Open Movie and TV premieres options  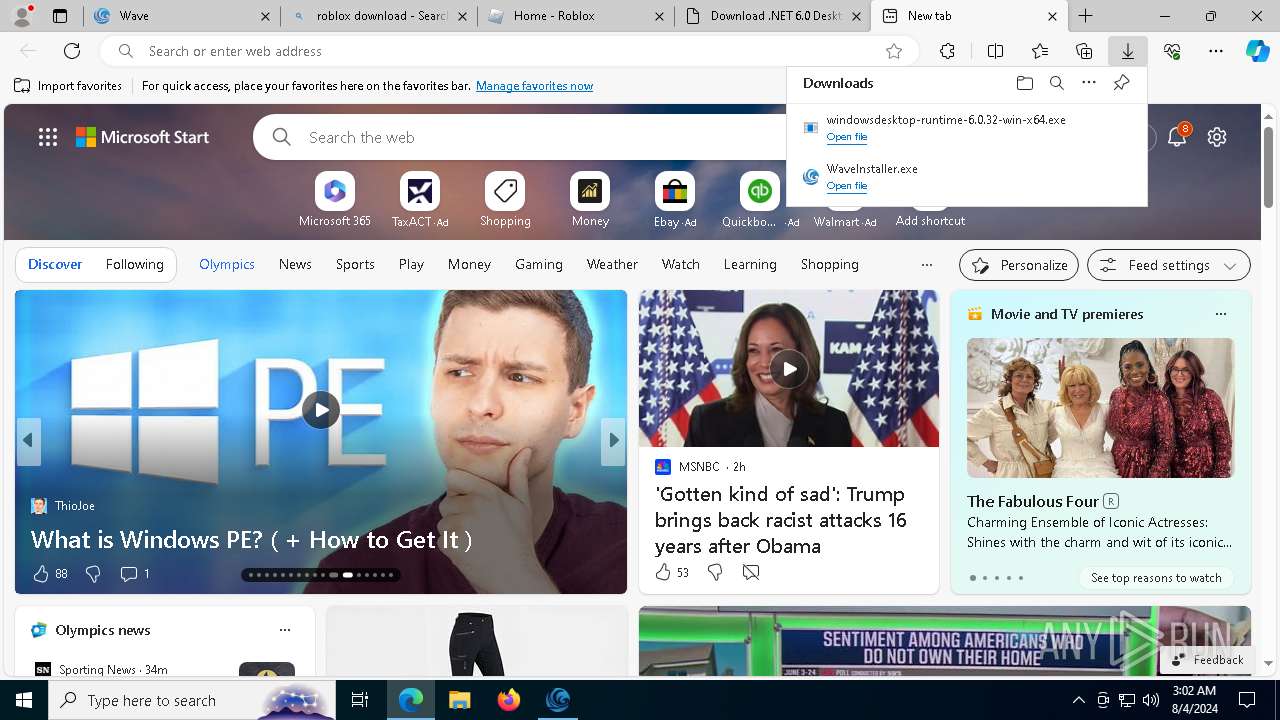click(x=1220, y=314)
